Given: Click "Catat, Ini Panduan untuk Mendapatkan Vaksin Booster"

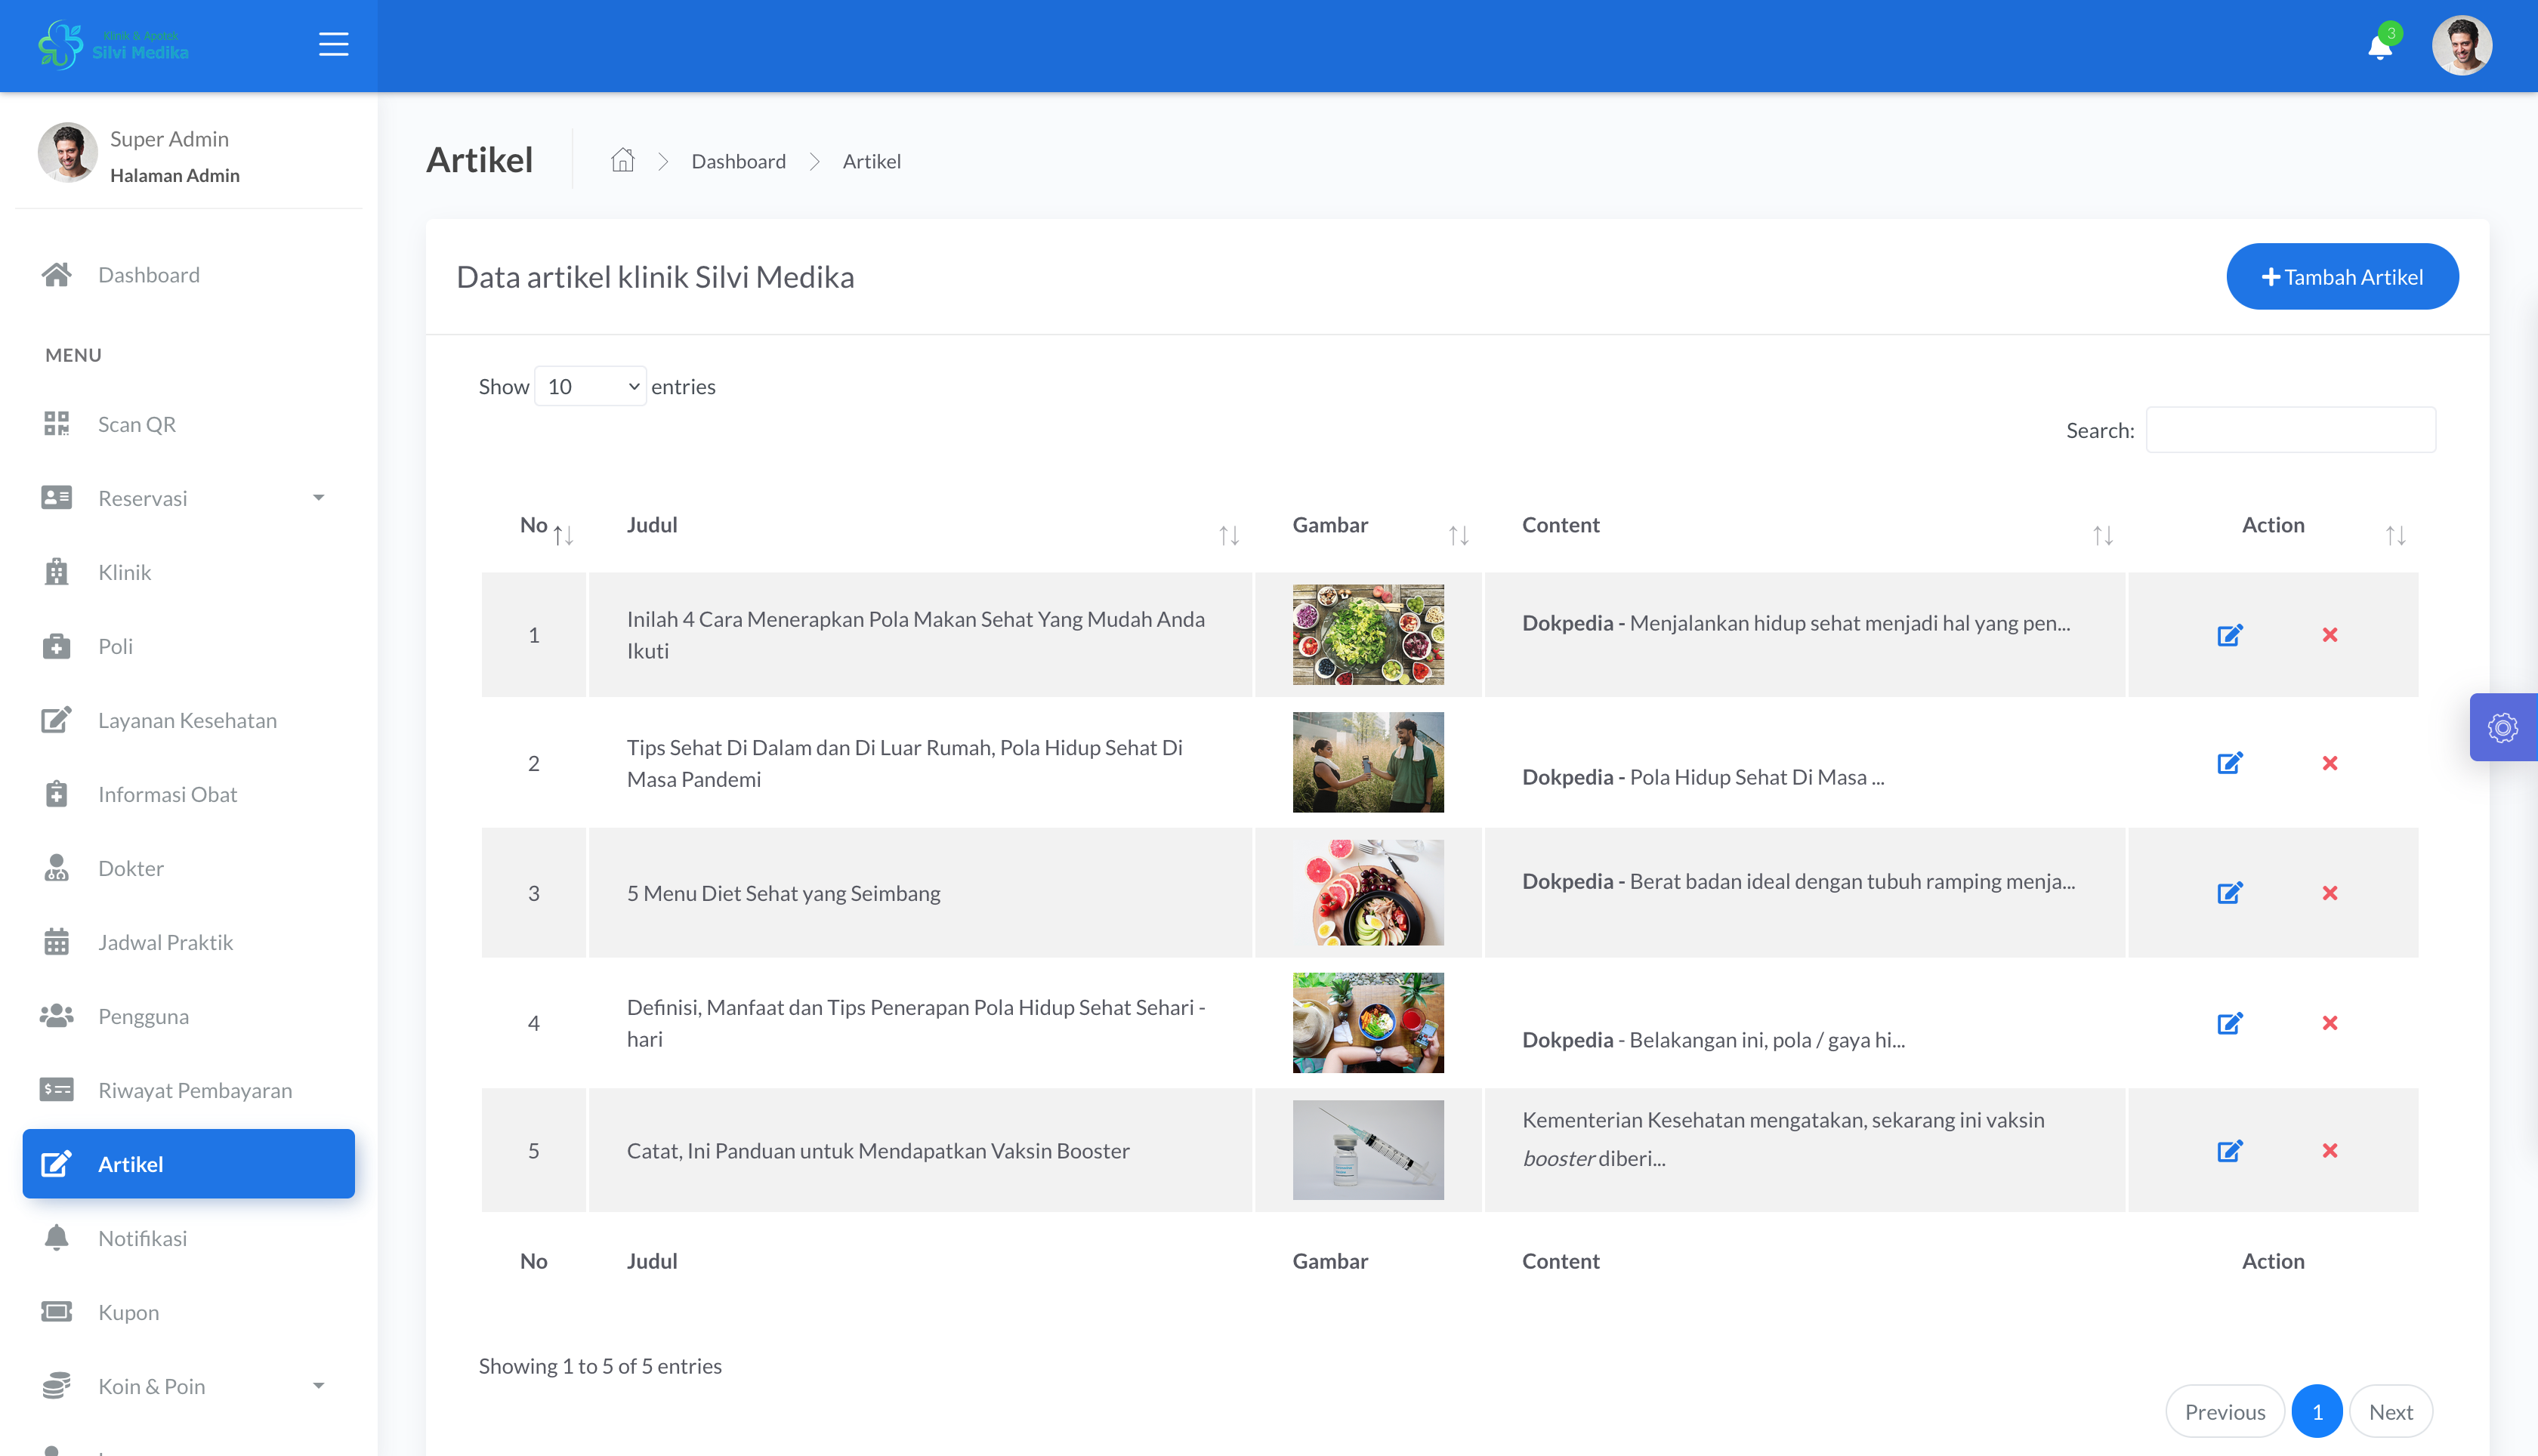Looking at the screenshot, I should tap(878, 1151).
